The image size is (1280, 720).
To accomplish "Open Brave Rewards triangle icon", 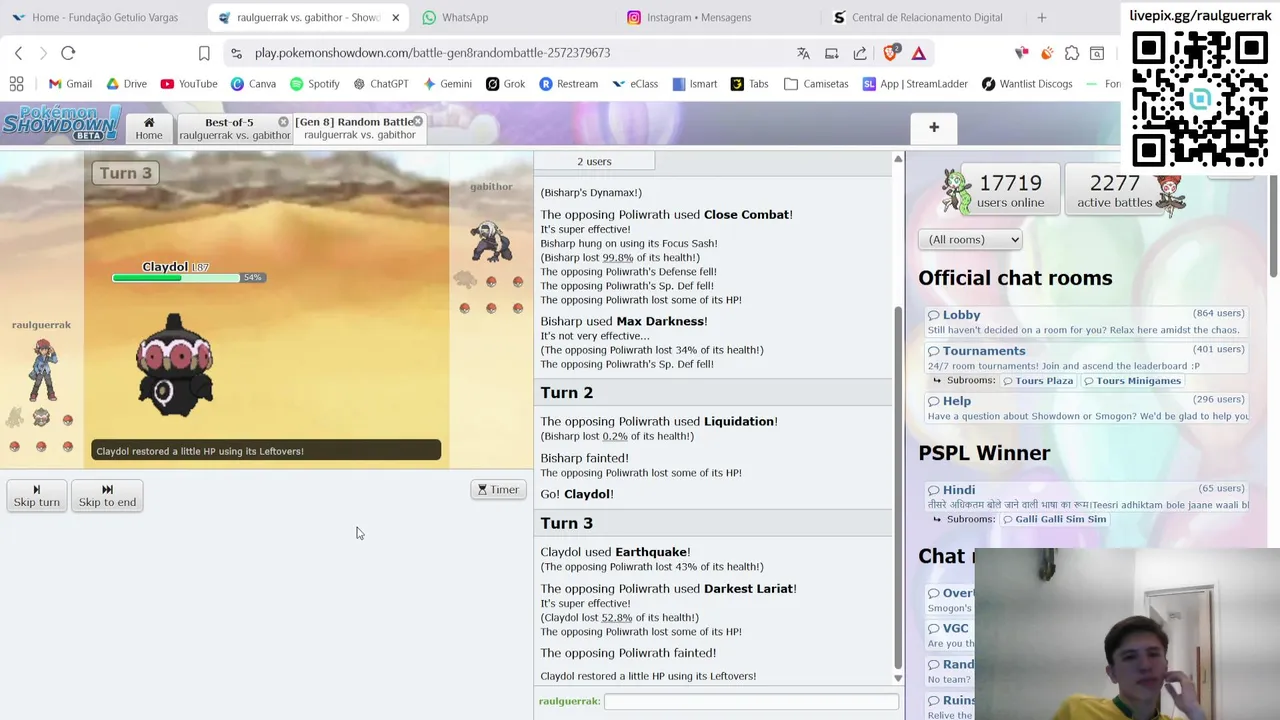I will tap(919, 53).
